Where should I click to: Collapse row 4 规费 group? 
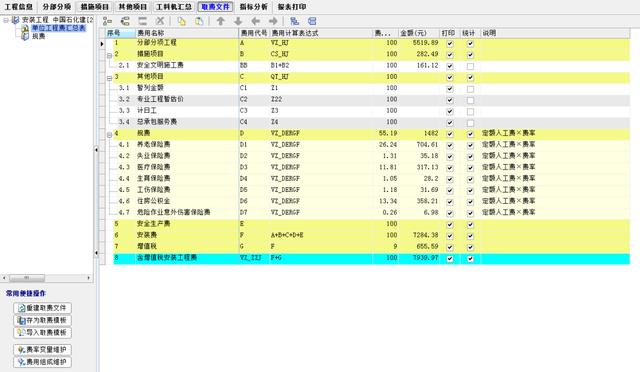109,134
